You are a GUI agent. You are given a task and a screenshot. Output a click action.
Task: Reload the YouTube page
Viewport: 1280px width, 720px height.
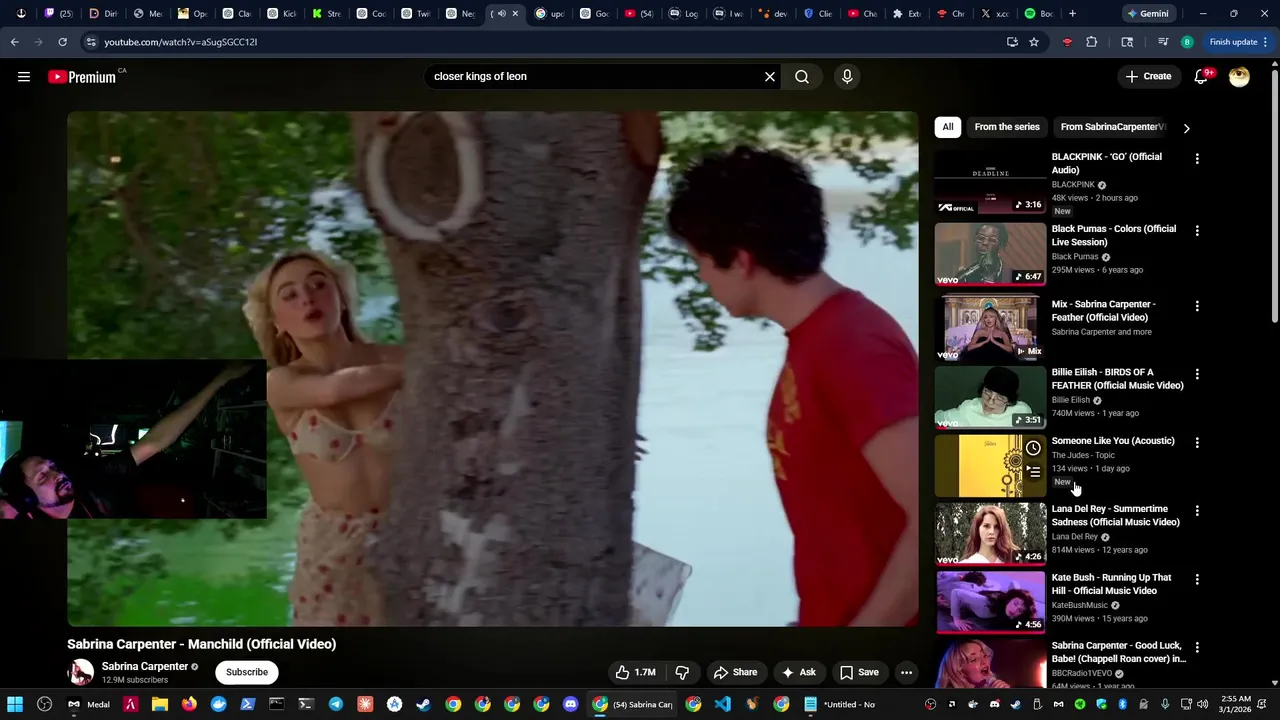pyautogui.click(x=62, y=42)
